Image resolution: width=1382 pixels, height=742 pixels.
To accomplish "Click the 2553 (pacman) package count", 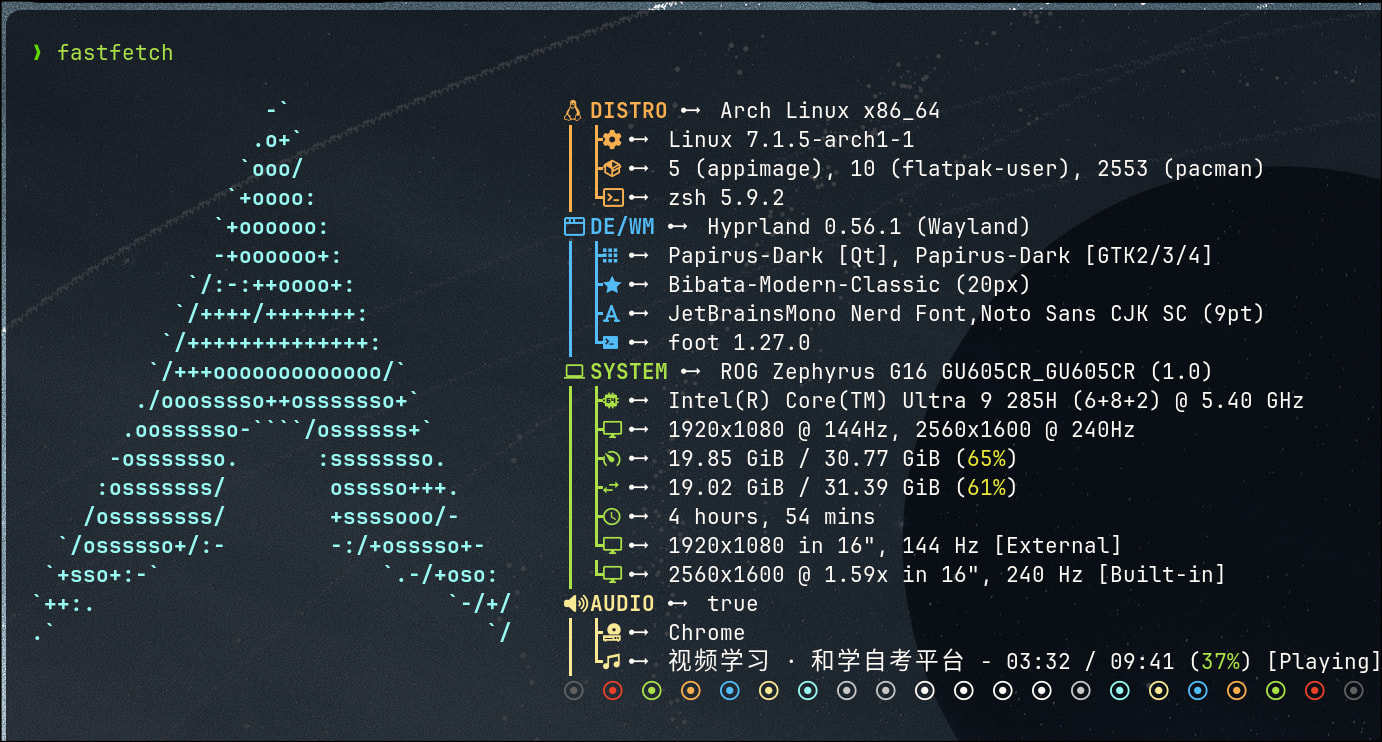I will point(1180,169).
